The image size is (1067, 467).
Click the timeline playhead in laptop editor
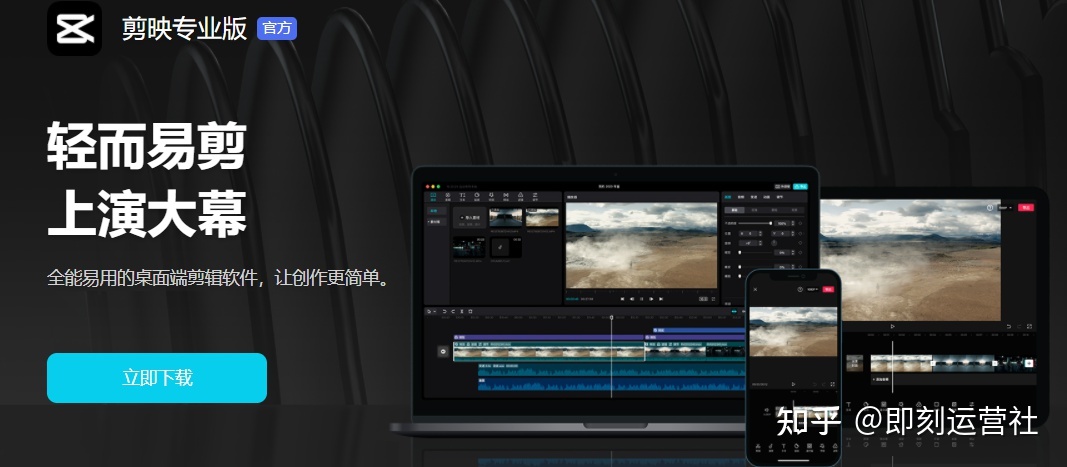click(x=612, y=318)
